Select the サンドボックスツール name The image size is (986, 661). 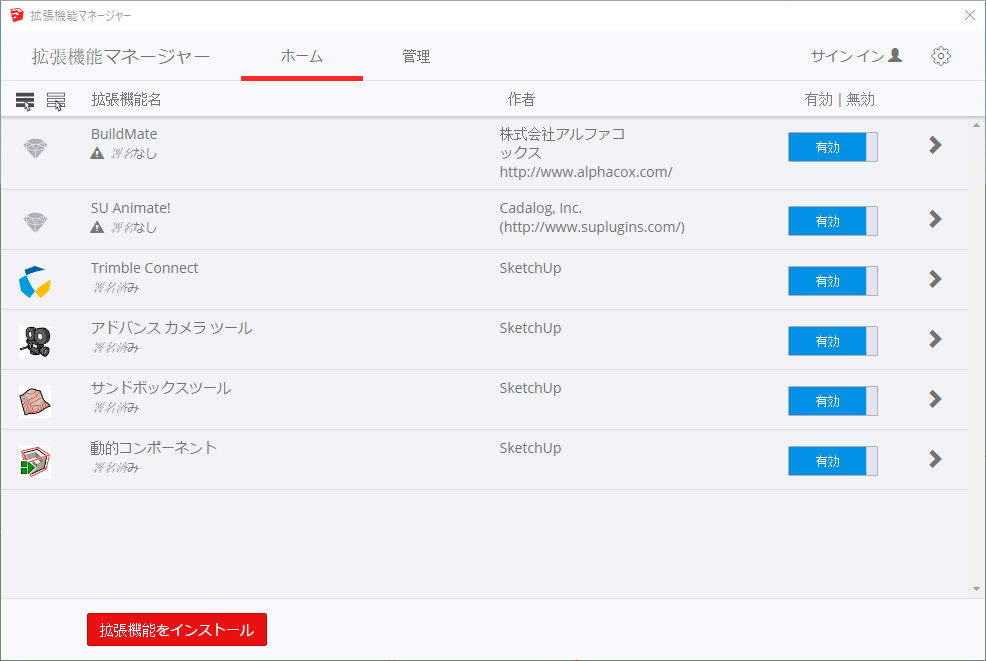160,388
